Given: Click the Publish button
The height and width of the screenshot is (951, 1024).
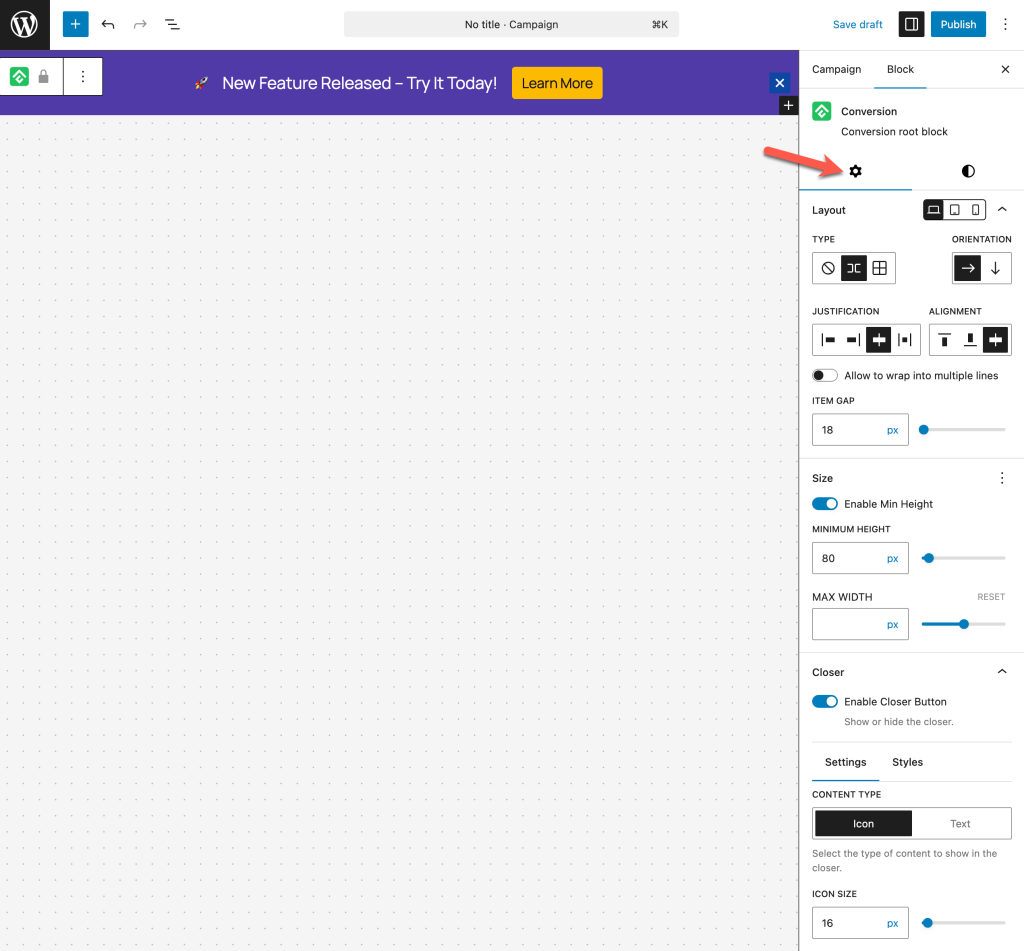Looking at the screenshot, I should pyautogui.click(x=957, y=24).
